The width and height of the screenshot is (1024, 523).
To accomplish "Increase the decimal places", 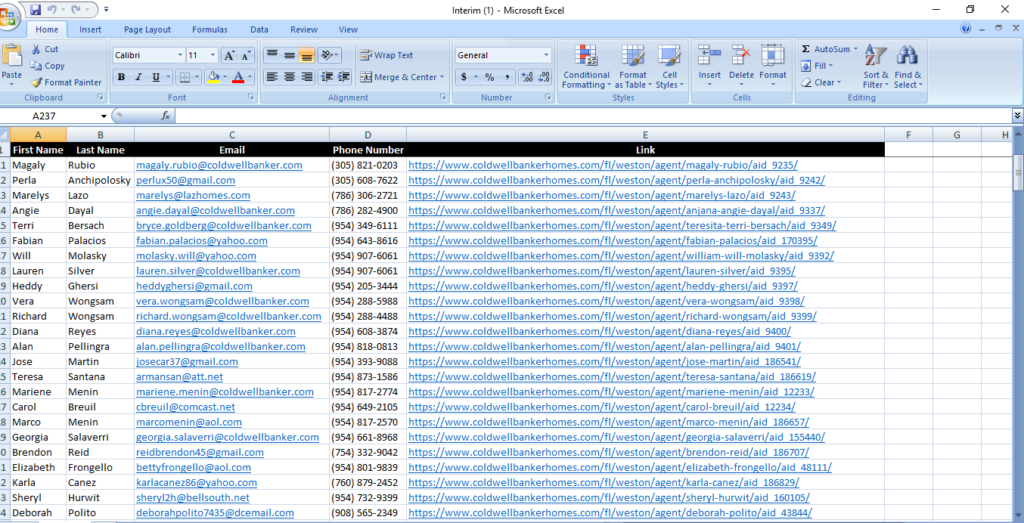I will coord(527,77).
